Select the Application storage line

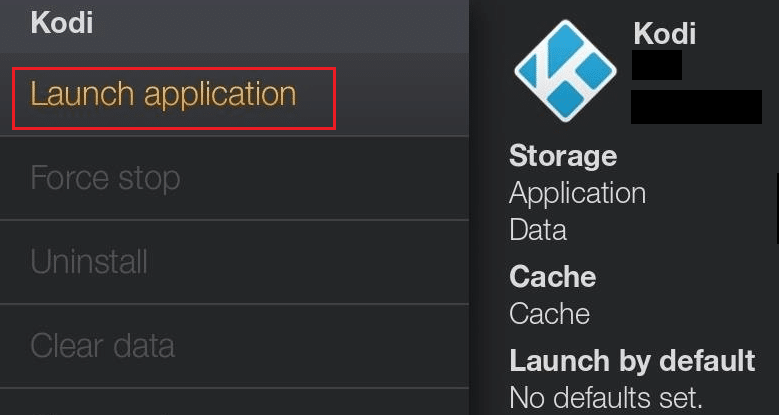pos(577,192)
